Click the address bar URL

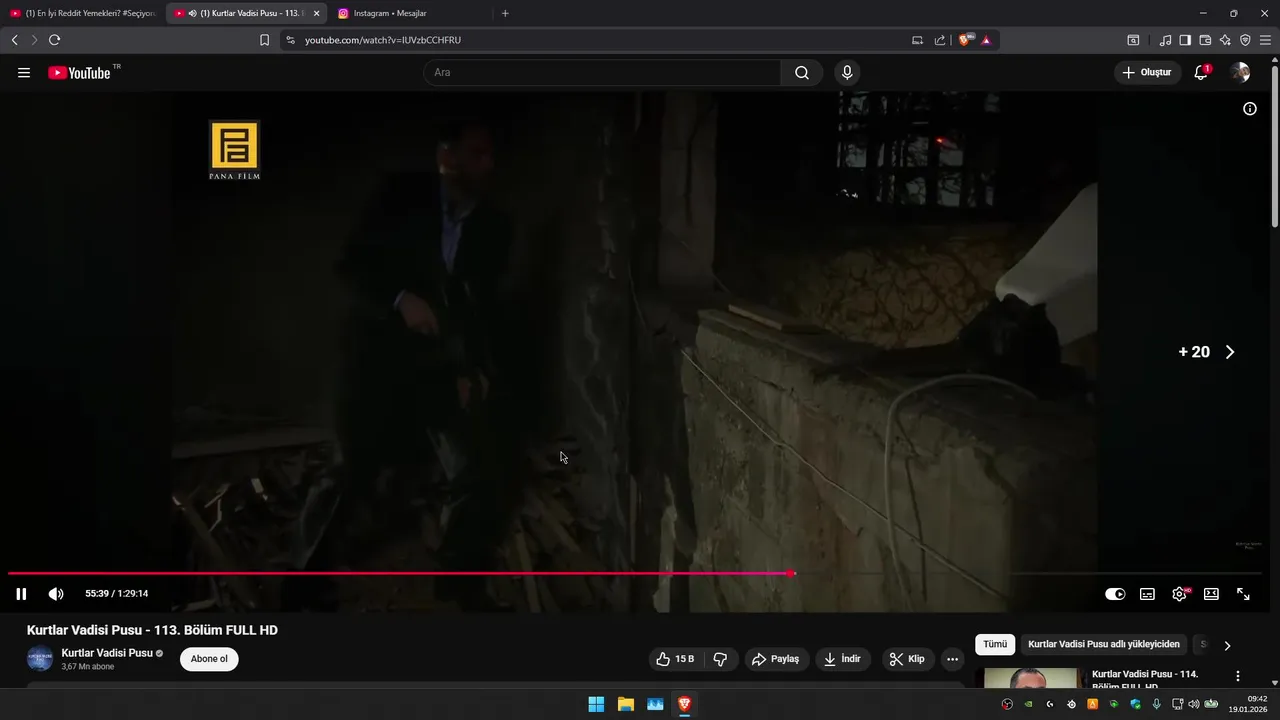383,40
